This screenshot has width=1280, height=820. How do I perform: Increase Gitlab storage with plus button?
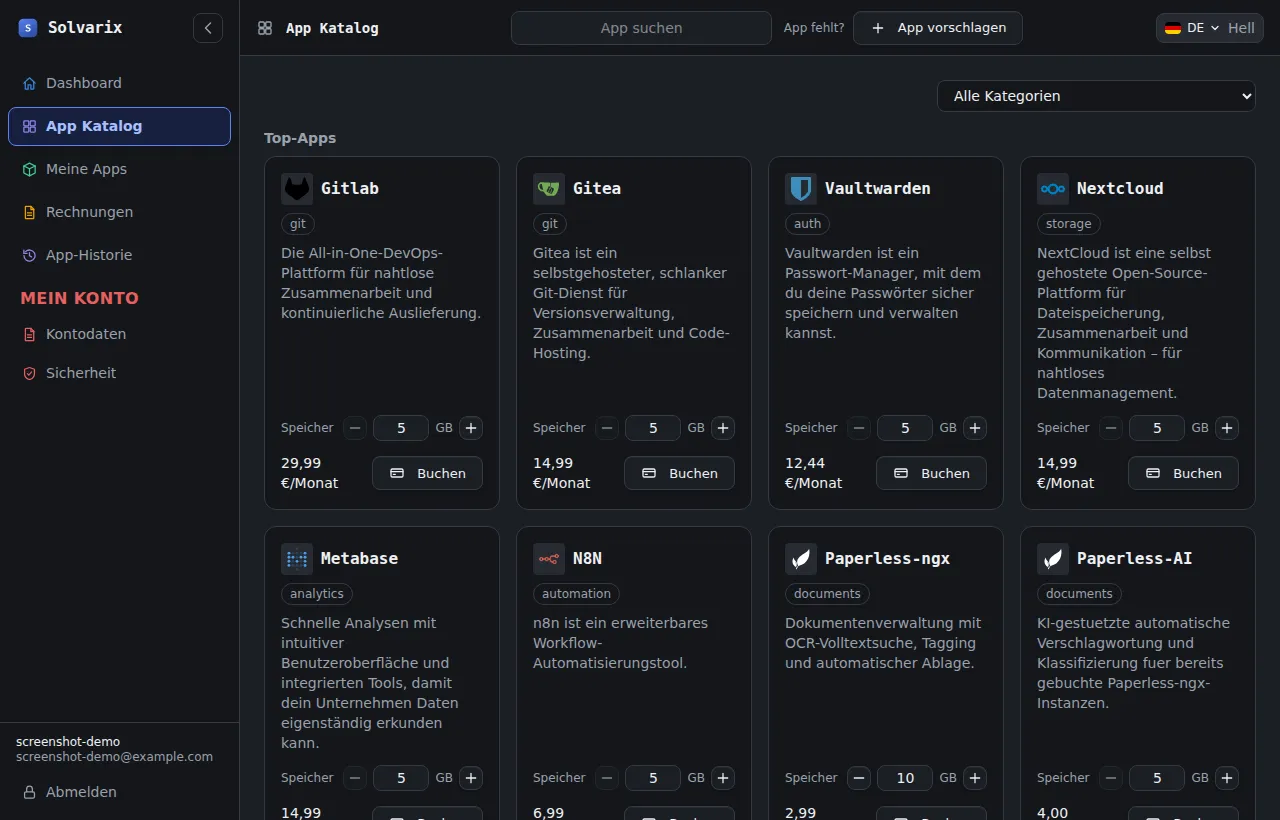pyautogui.click(x=471, y=428)
